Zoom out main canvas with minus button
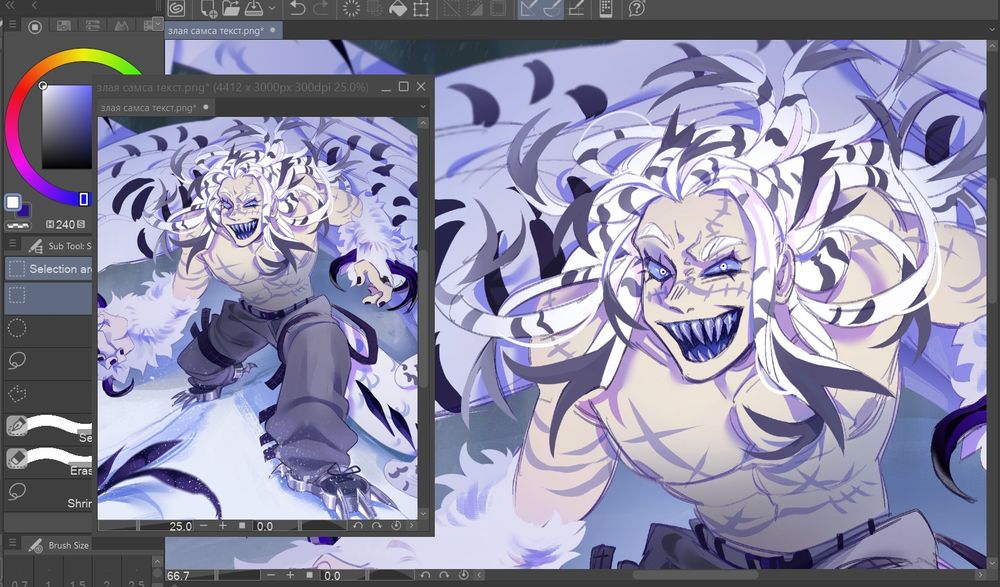This screenshot has height=587, width=1000. click(x=270, y=575)
